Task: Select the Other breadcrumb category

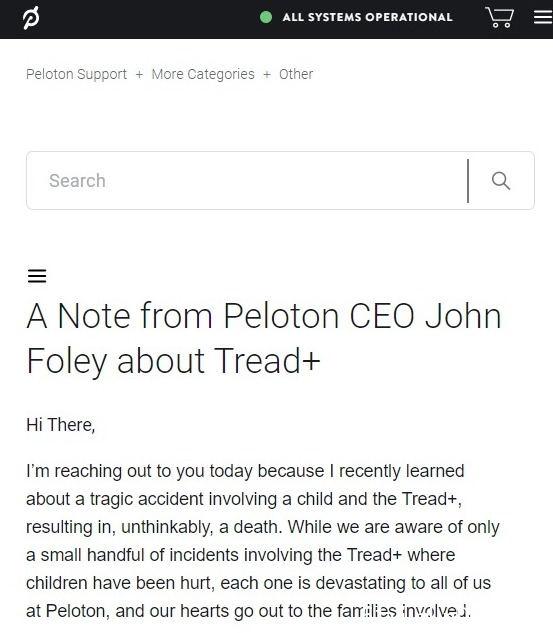Action: click(296, 74)
